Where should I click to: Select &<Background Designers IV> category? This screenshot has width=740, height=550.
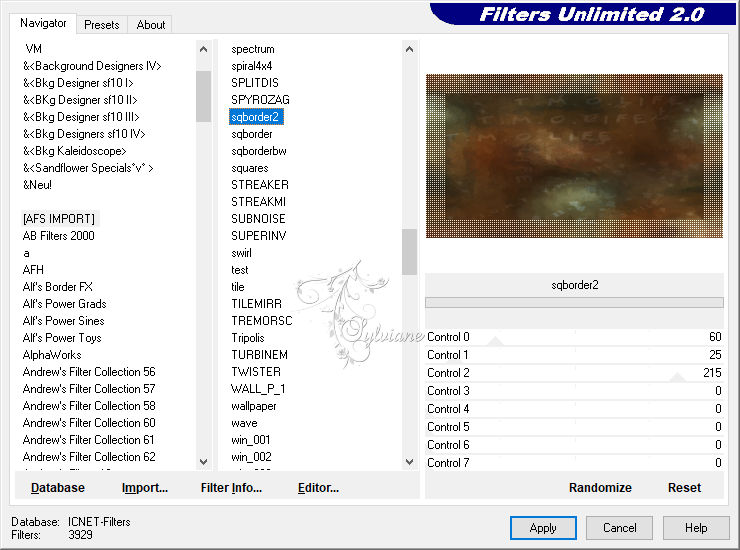coord(92,66)
